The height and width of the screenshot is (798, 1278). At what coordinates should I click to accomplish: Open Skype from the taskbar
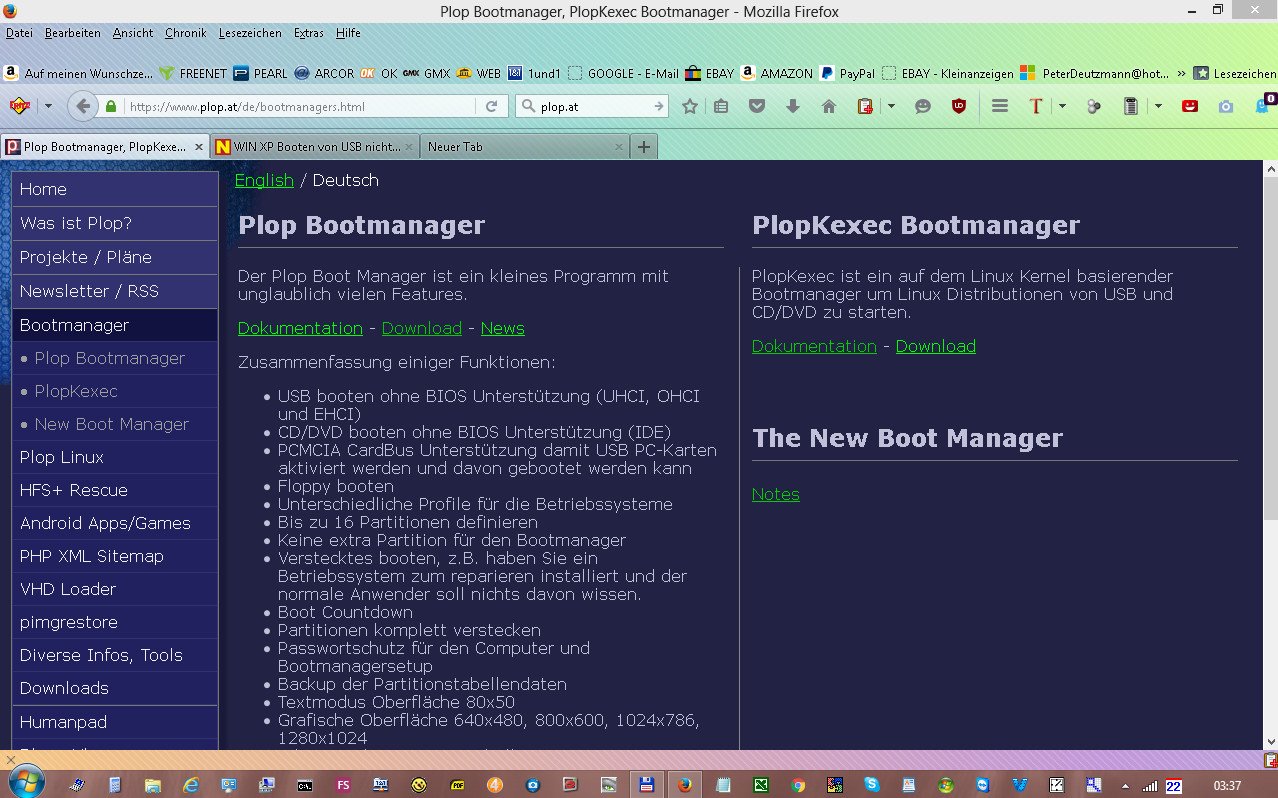tap(873, 785)
